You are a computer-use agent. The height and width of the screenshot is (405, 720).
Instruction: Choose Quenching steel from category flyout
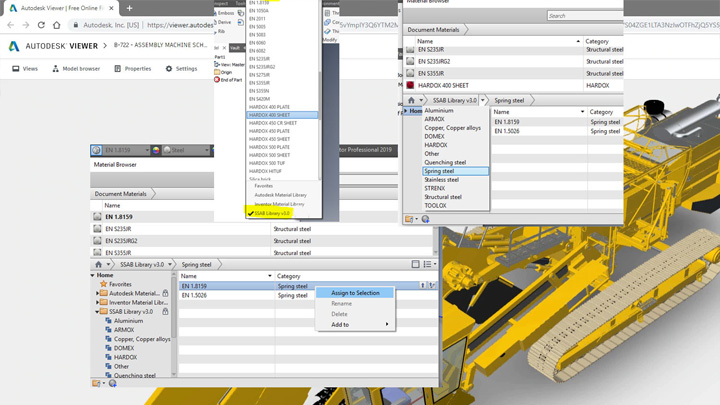coord(445,162)
